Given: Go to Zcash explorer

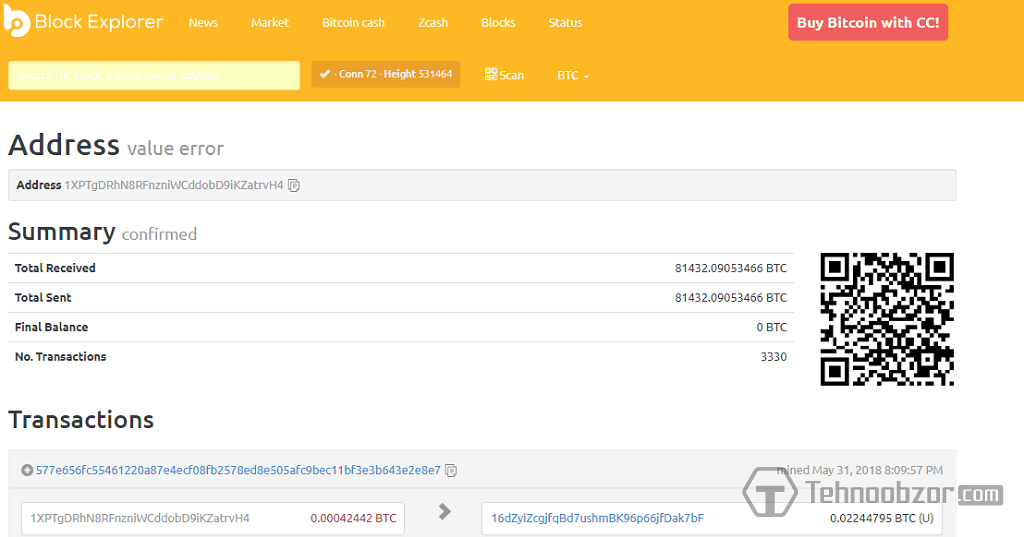Looking at the screenshot, I should click(433, 23).
